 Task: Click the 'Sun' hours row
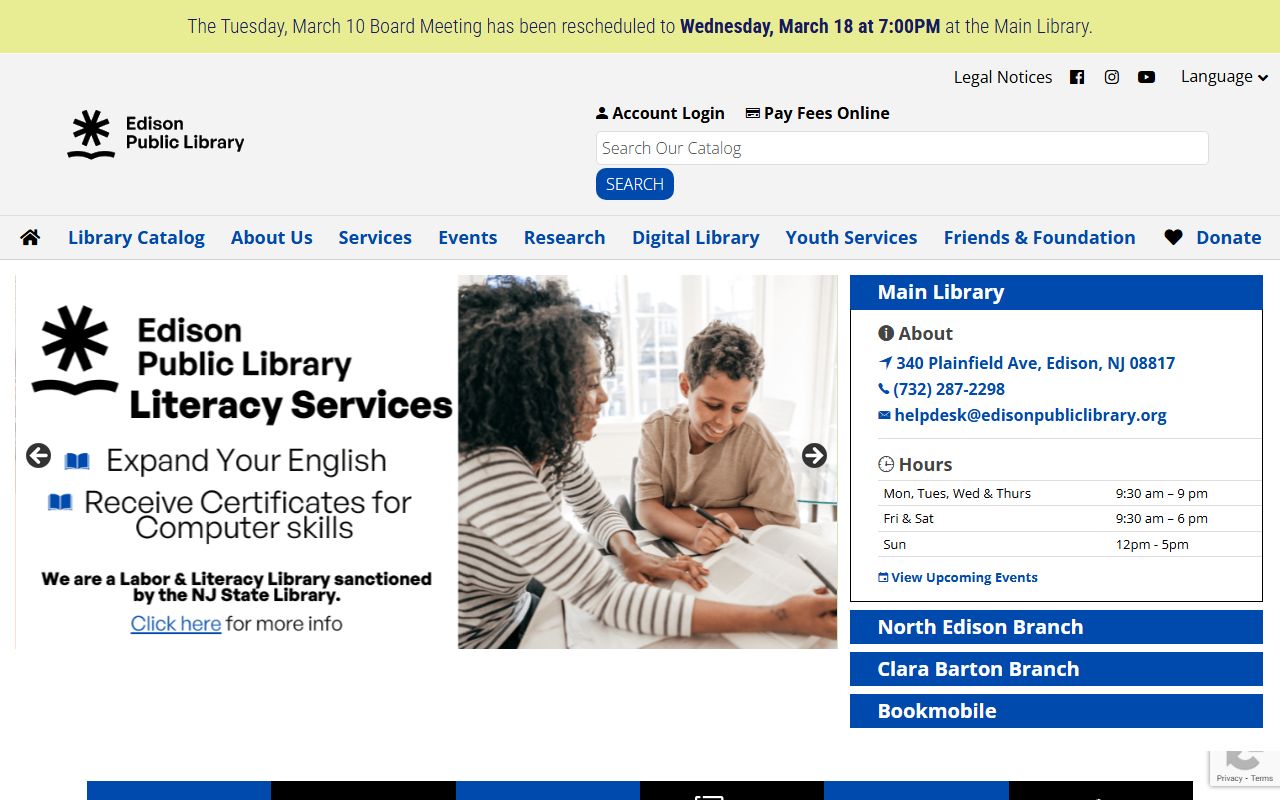[1070, 544]
